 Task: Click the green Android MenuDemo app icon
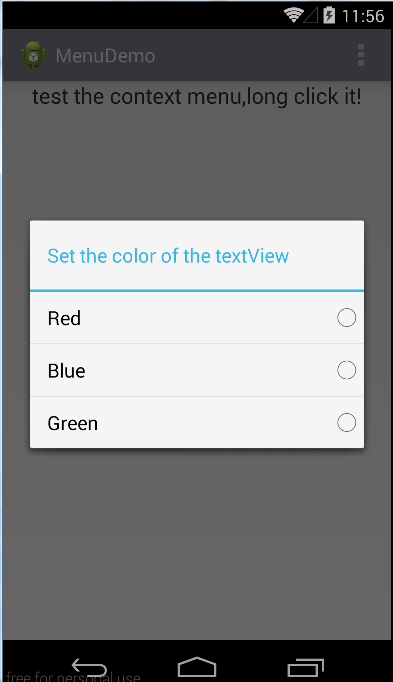coord(33,55)
